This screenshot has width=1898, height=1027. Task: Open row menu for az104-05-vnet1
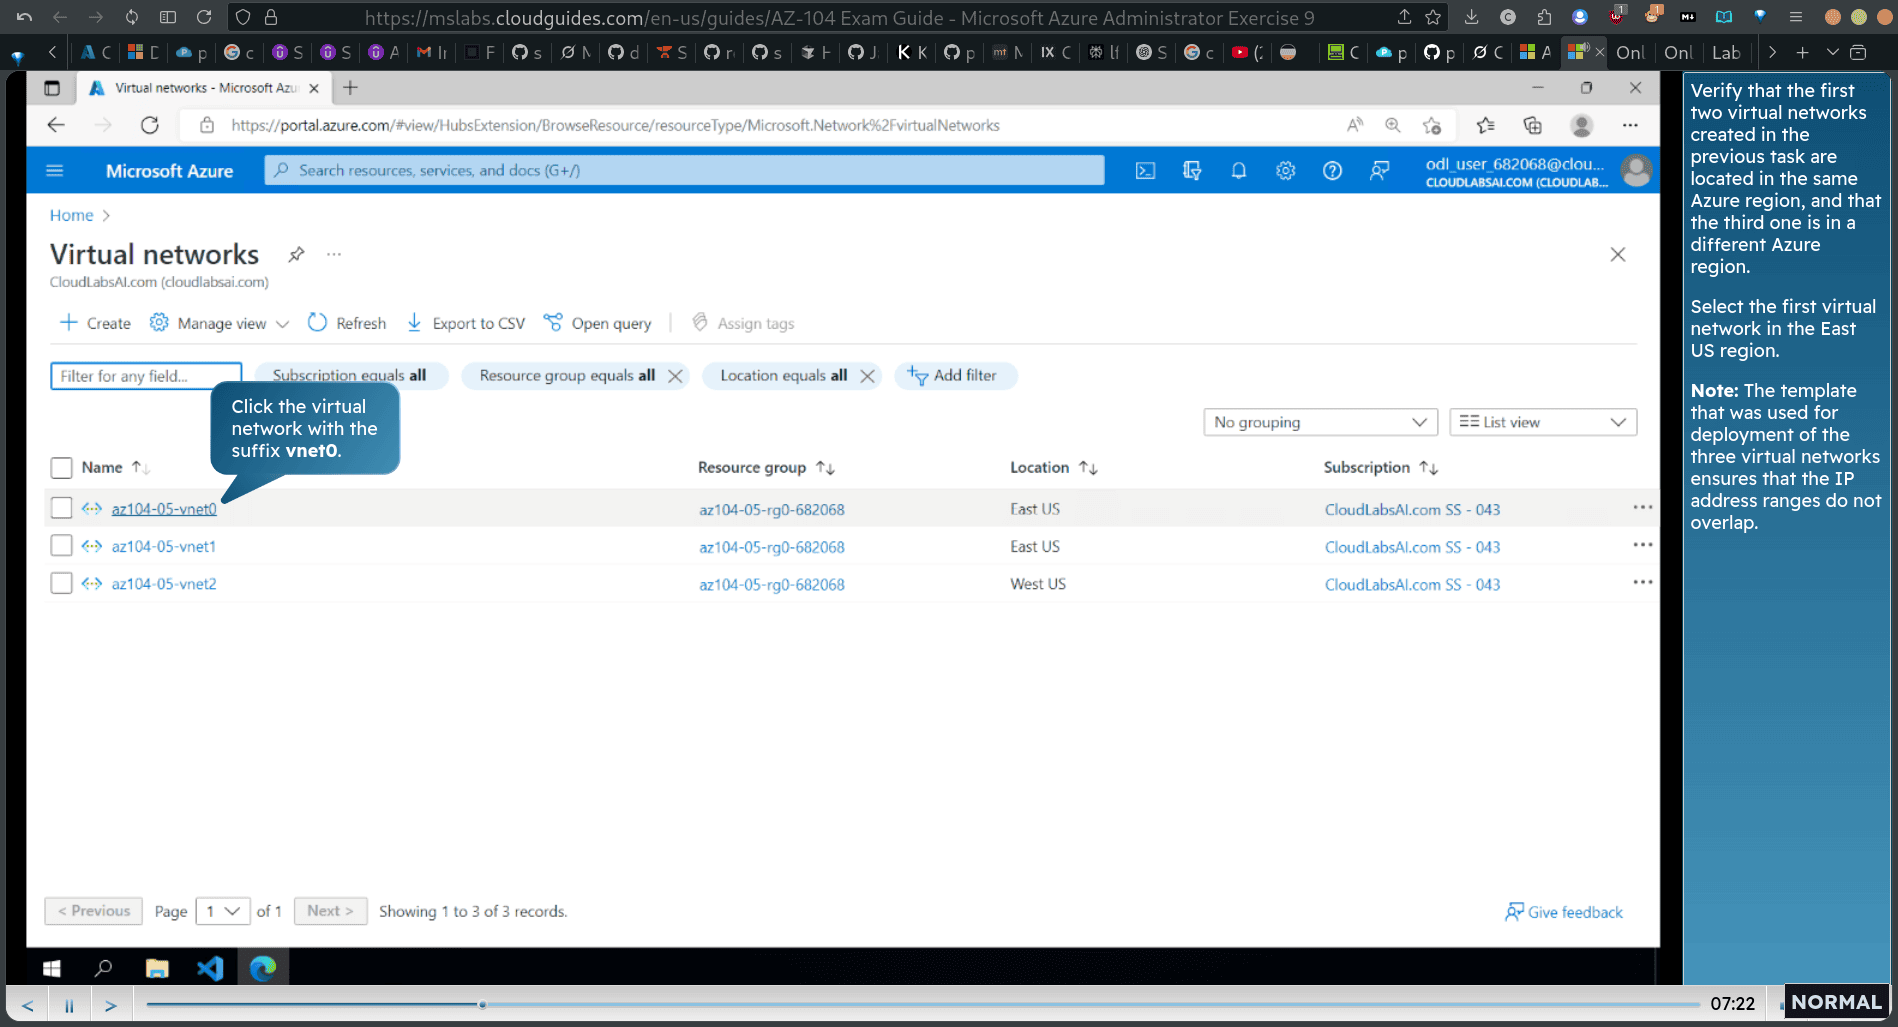(x=1642, y=545)
